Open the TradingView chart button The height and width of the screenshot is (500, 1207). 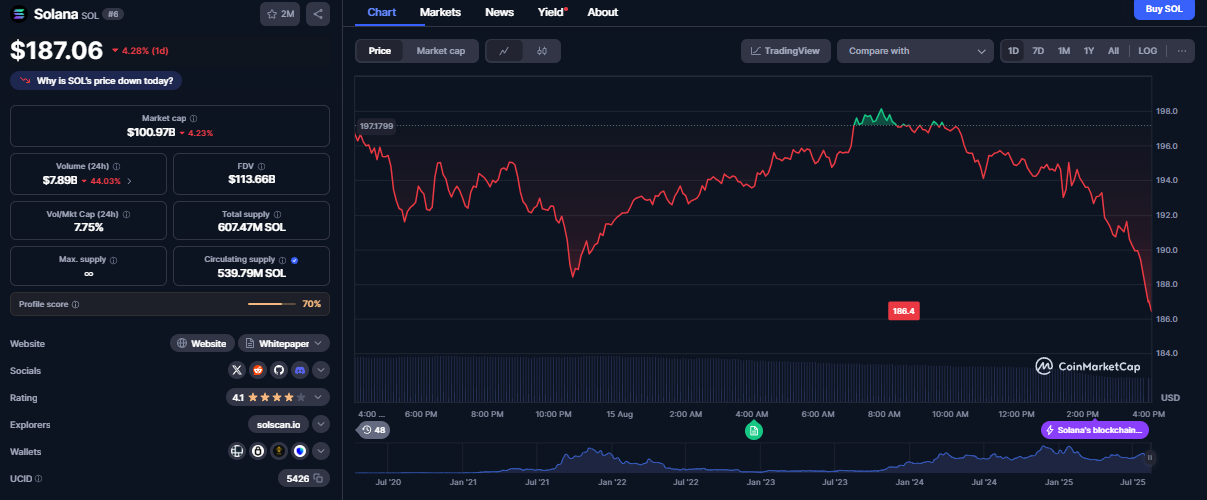click(x=786, y=51)
